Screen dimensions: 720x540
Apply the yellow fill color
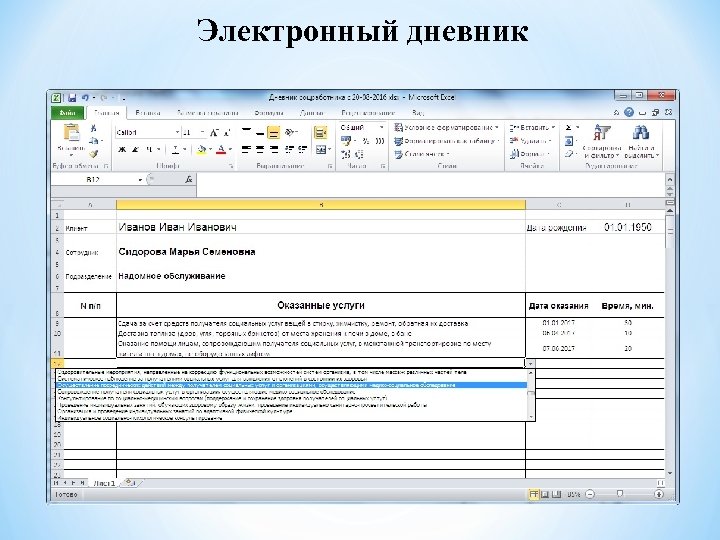202,149
